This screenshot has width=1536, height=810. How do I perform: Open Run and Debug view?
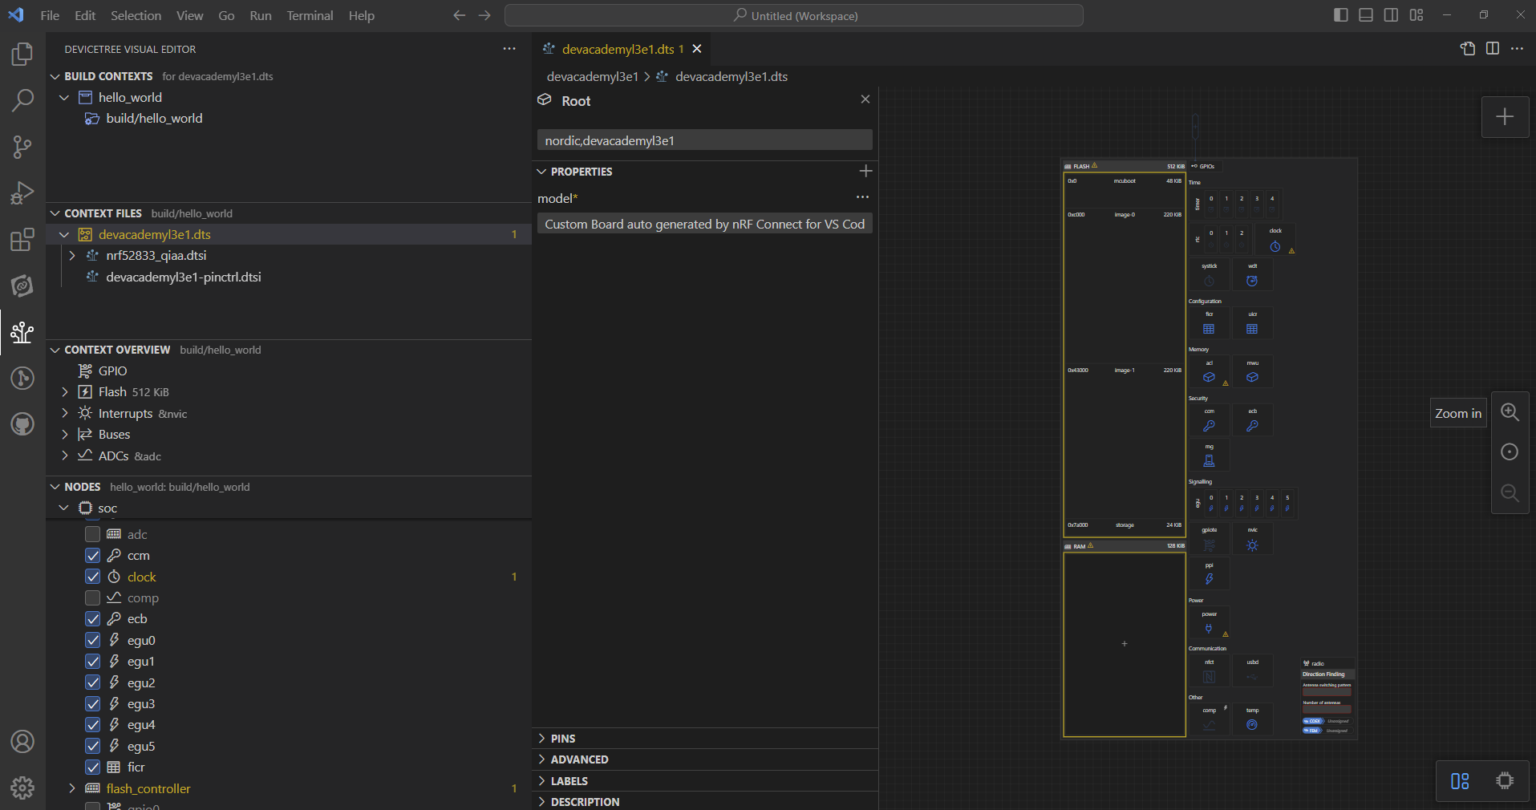[22, 193]
